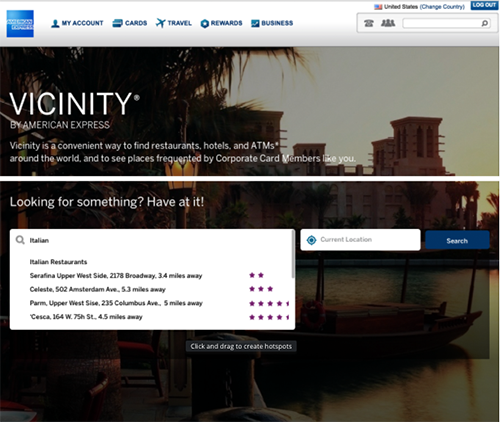
Task: Select Serafina Upper West Side result
Action: [116, 276]
